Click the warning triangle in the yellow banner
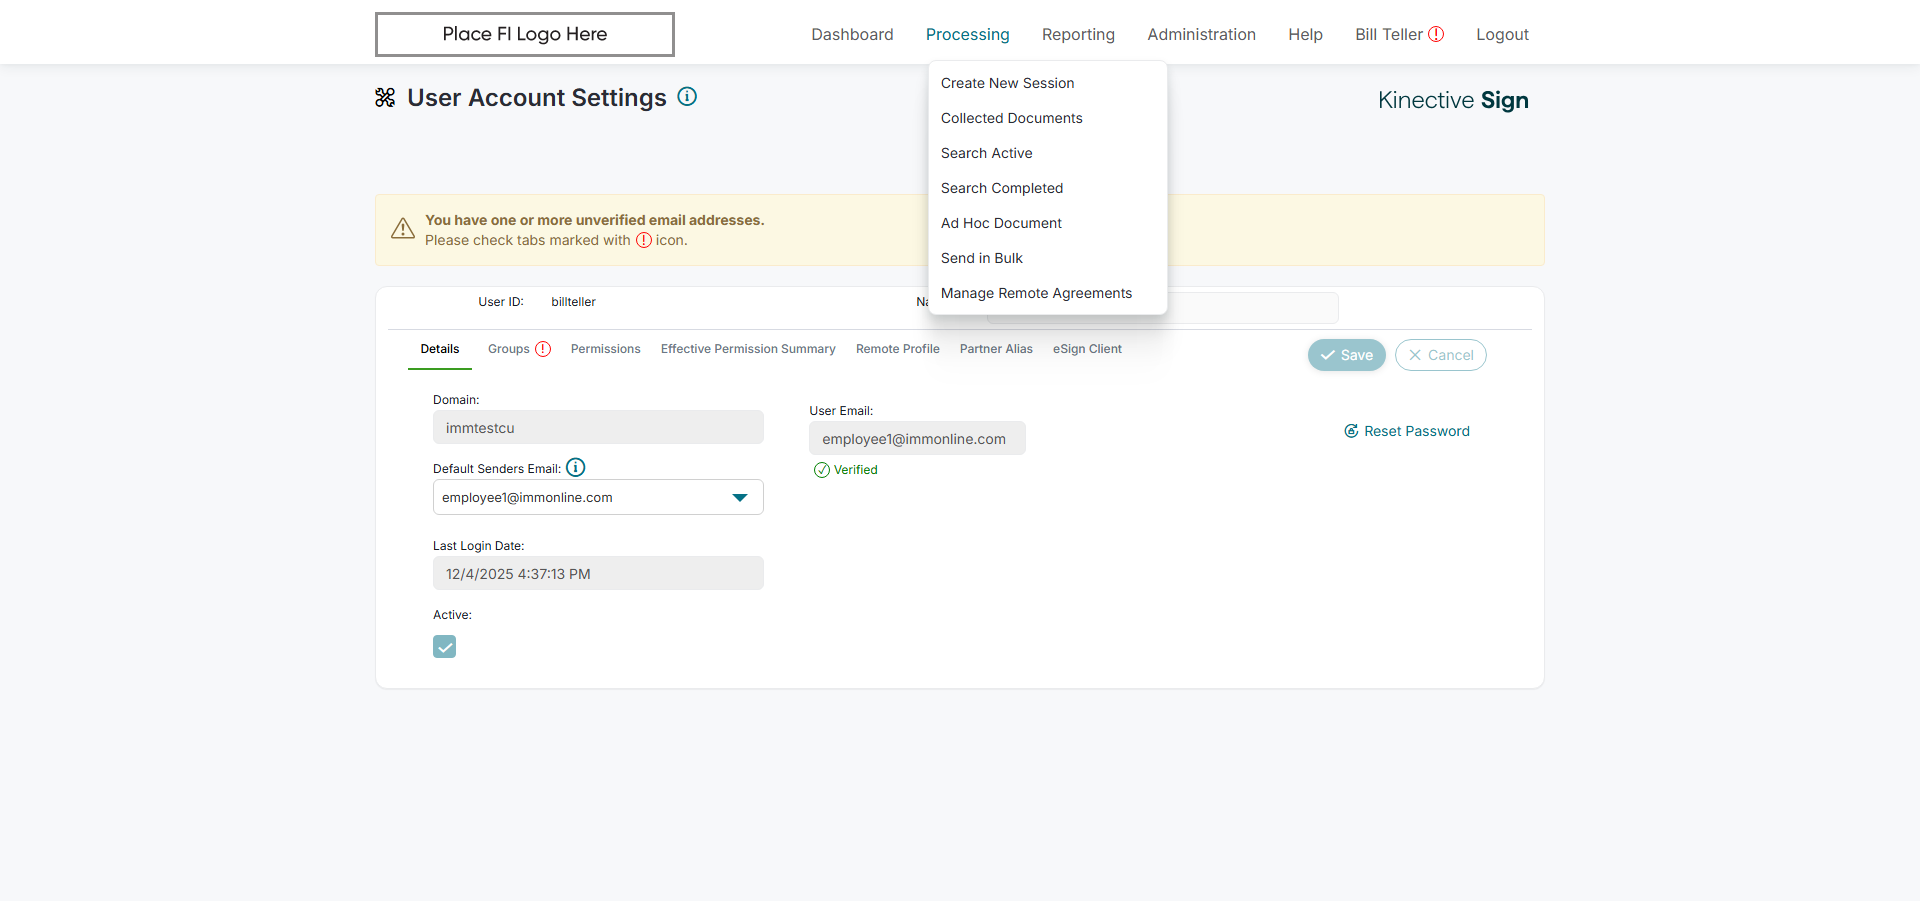The height and width of the screenshot is (901, 1920). pyautogui.click(x=403, y=229)
